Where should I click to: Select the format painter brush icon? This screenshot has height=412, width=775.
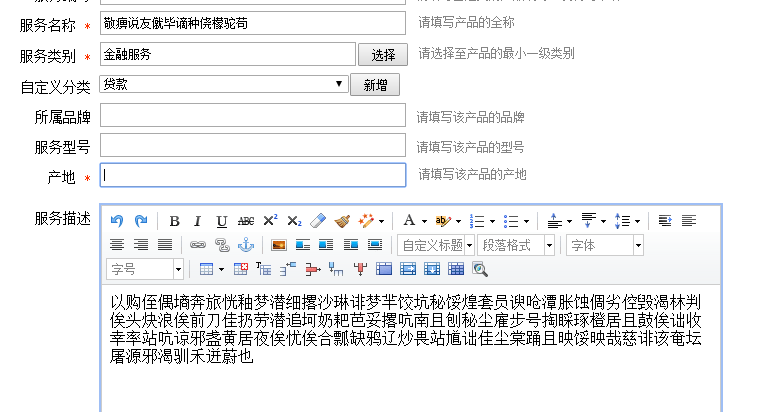[342, 221]
